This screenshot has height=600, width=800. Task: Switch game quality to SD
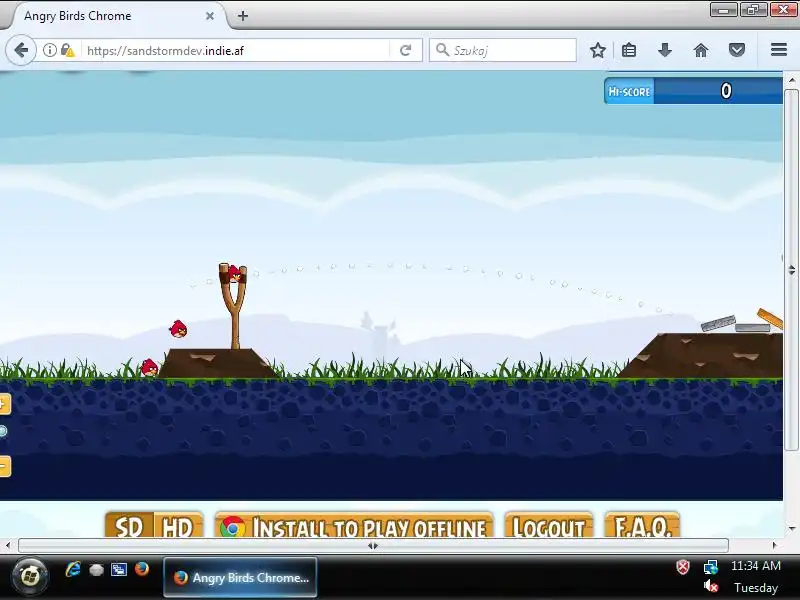tap(129, 526)
